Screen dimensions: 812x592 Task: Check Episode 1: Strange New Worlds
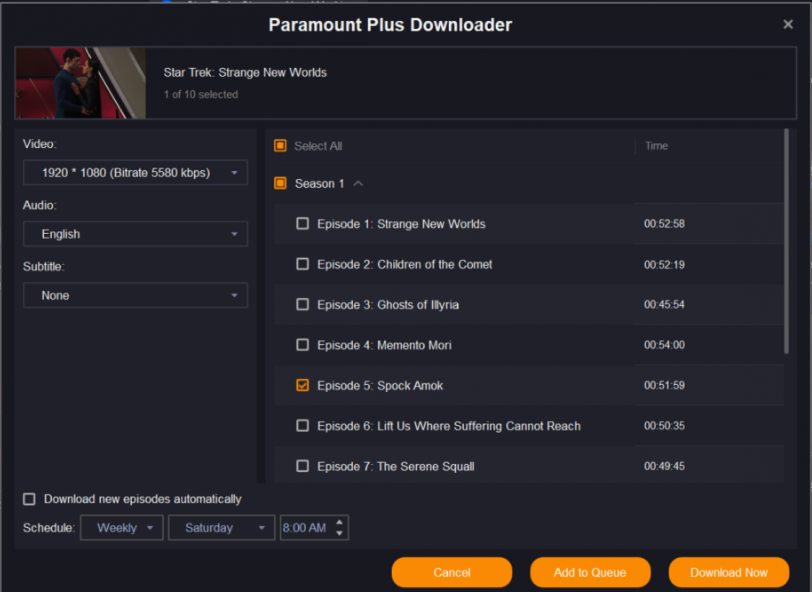[x=302, y=224]
